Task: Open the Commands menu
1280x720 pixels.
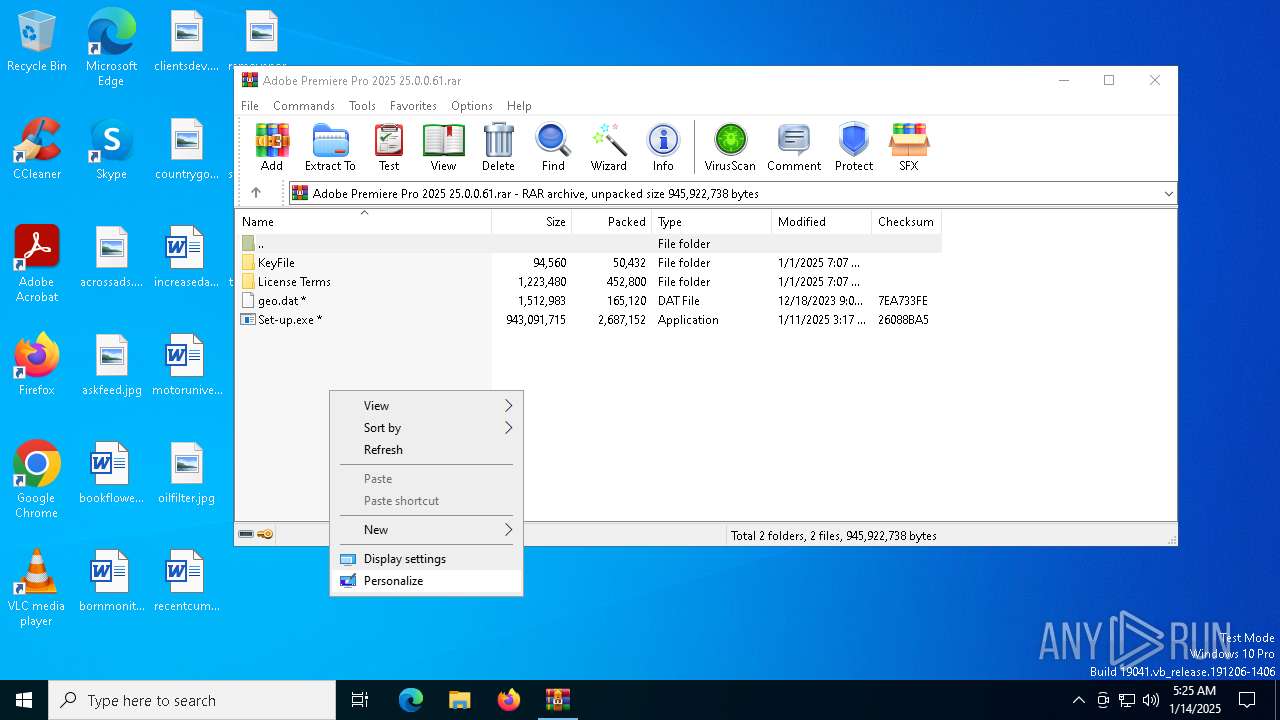Action: point(304,105)
